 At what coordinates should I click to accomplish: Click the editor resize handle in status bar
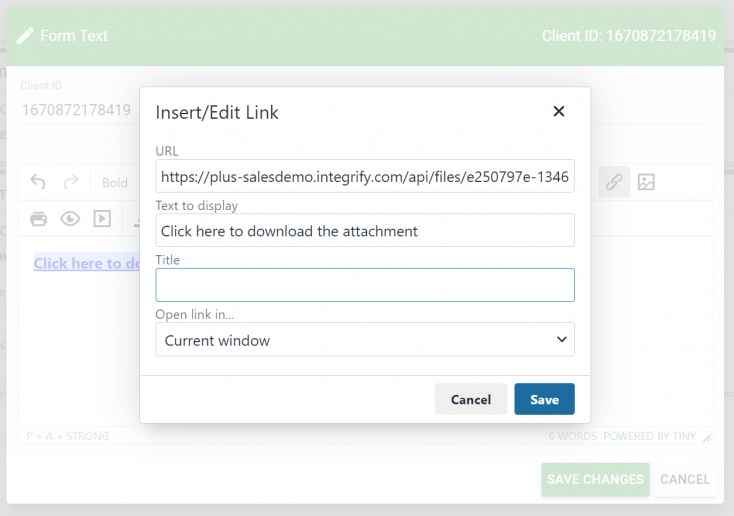(707, 437)
